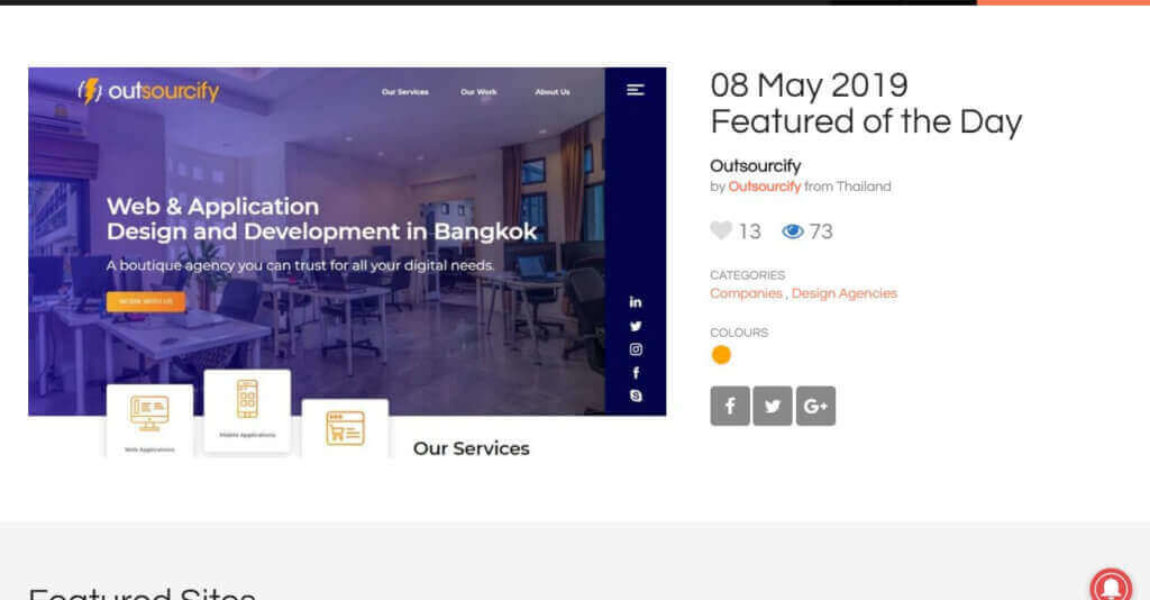This screenshot has height=600, width=1150.
Task: Open the Our Services menu item
Action: click(405, 92)
